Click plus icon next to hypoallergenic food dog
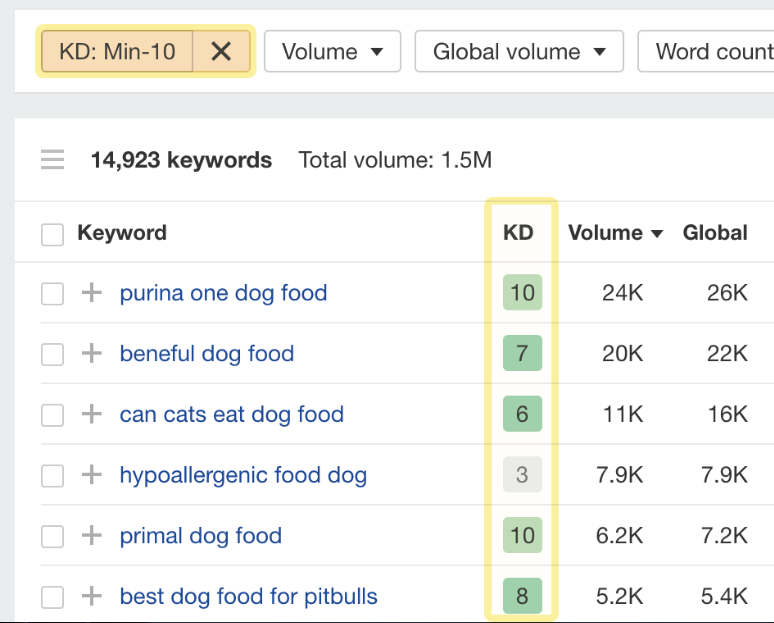774x623 pixels. point(92,475)
